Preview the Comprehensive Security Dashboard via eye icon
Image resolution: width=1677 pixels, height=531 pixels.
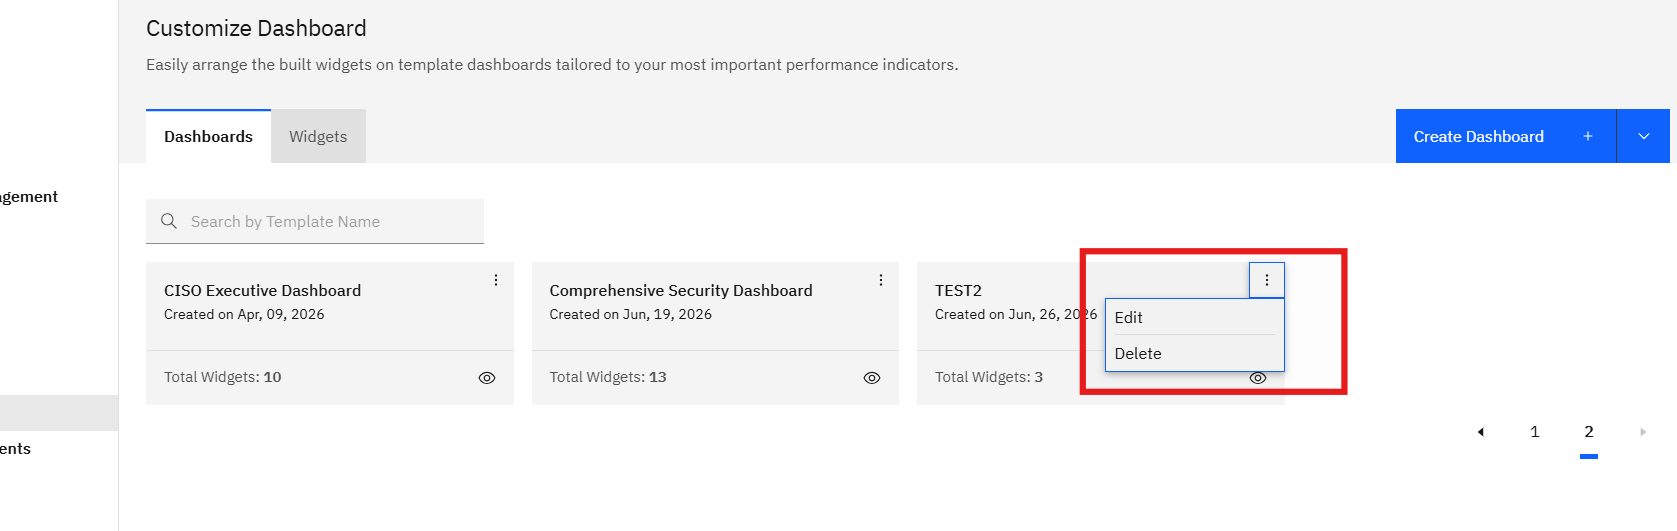click(872, 378)
